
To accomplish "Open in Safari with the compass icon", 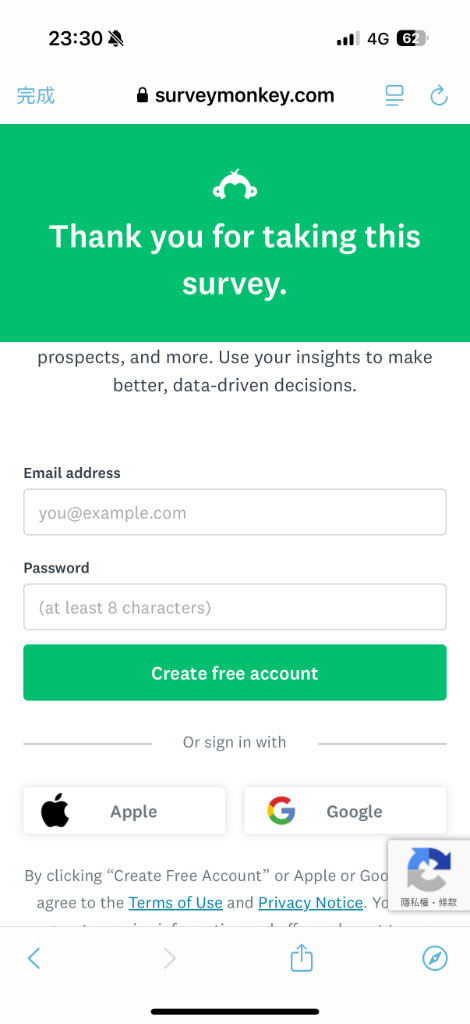I will [x=435, y=959].
